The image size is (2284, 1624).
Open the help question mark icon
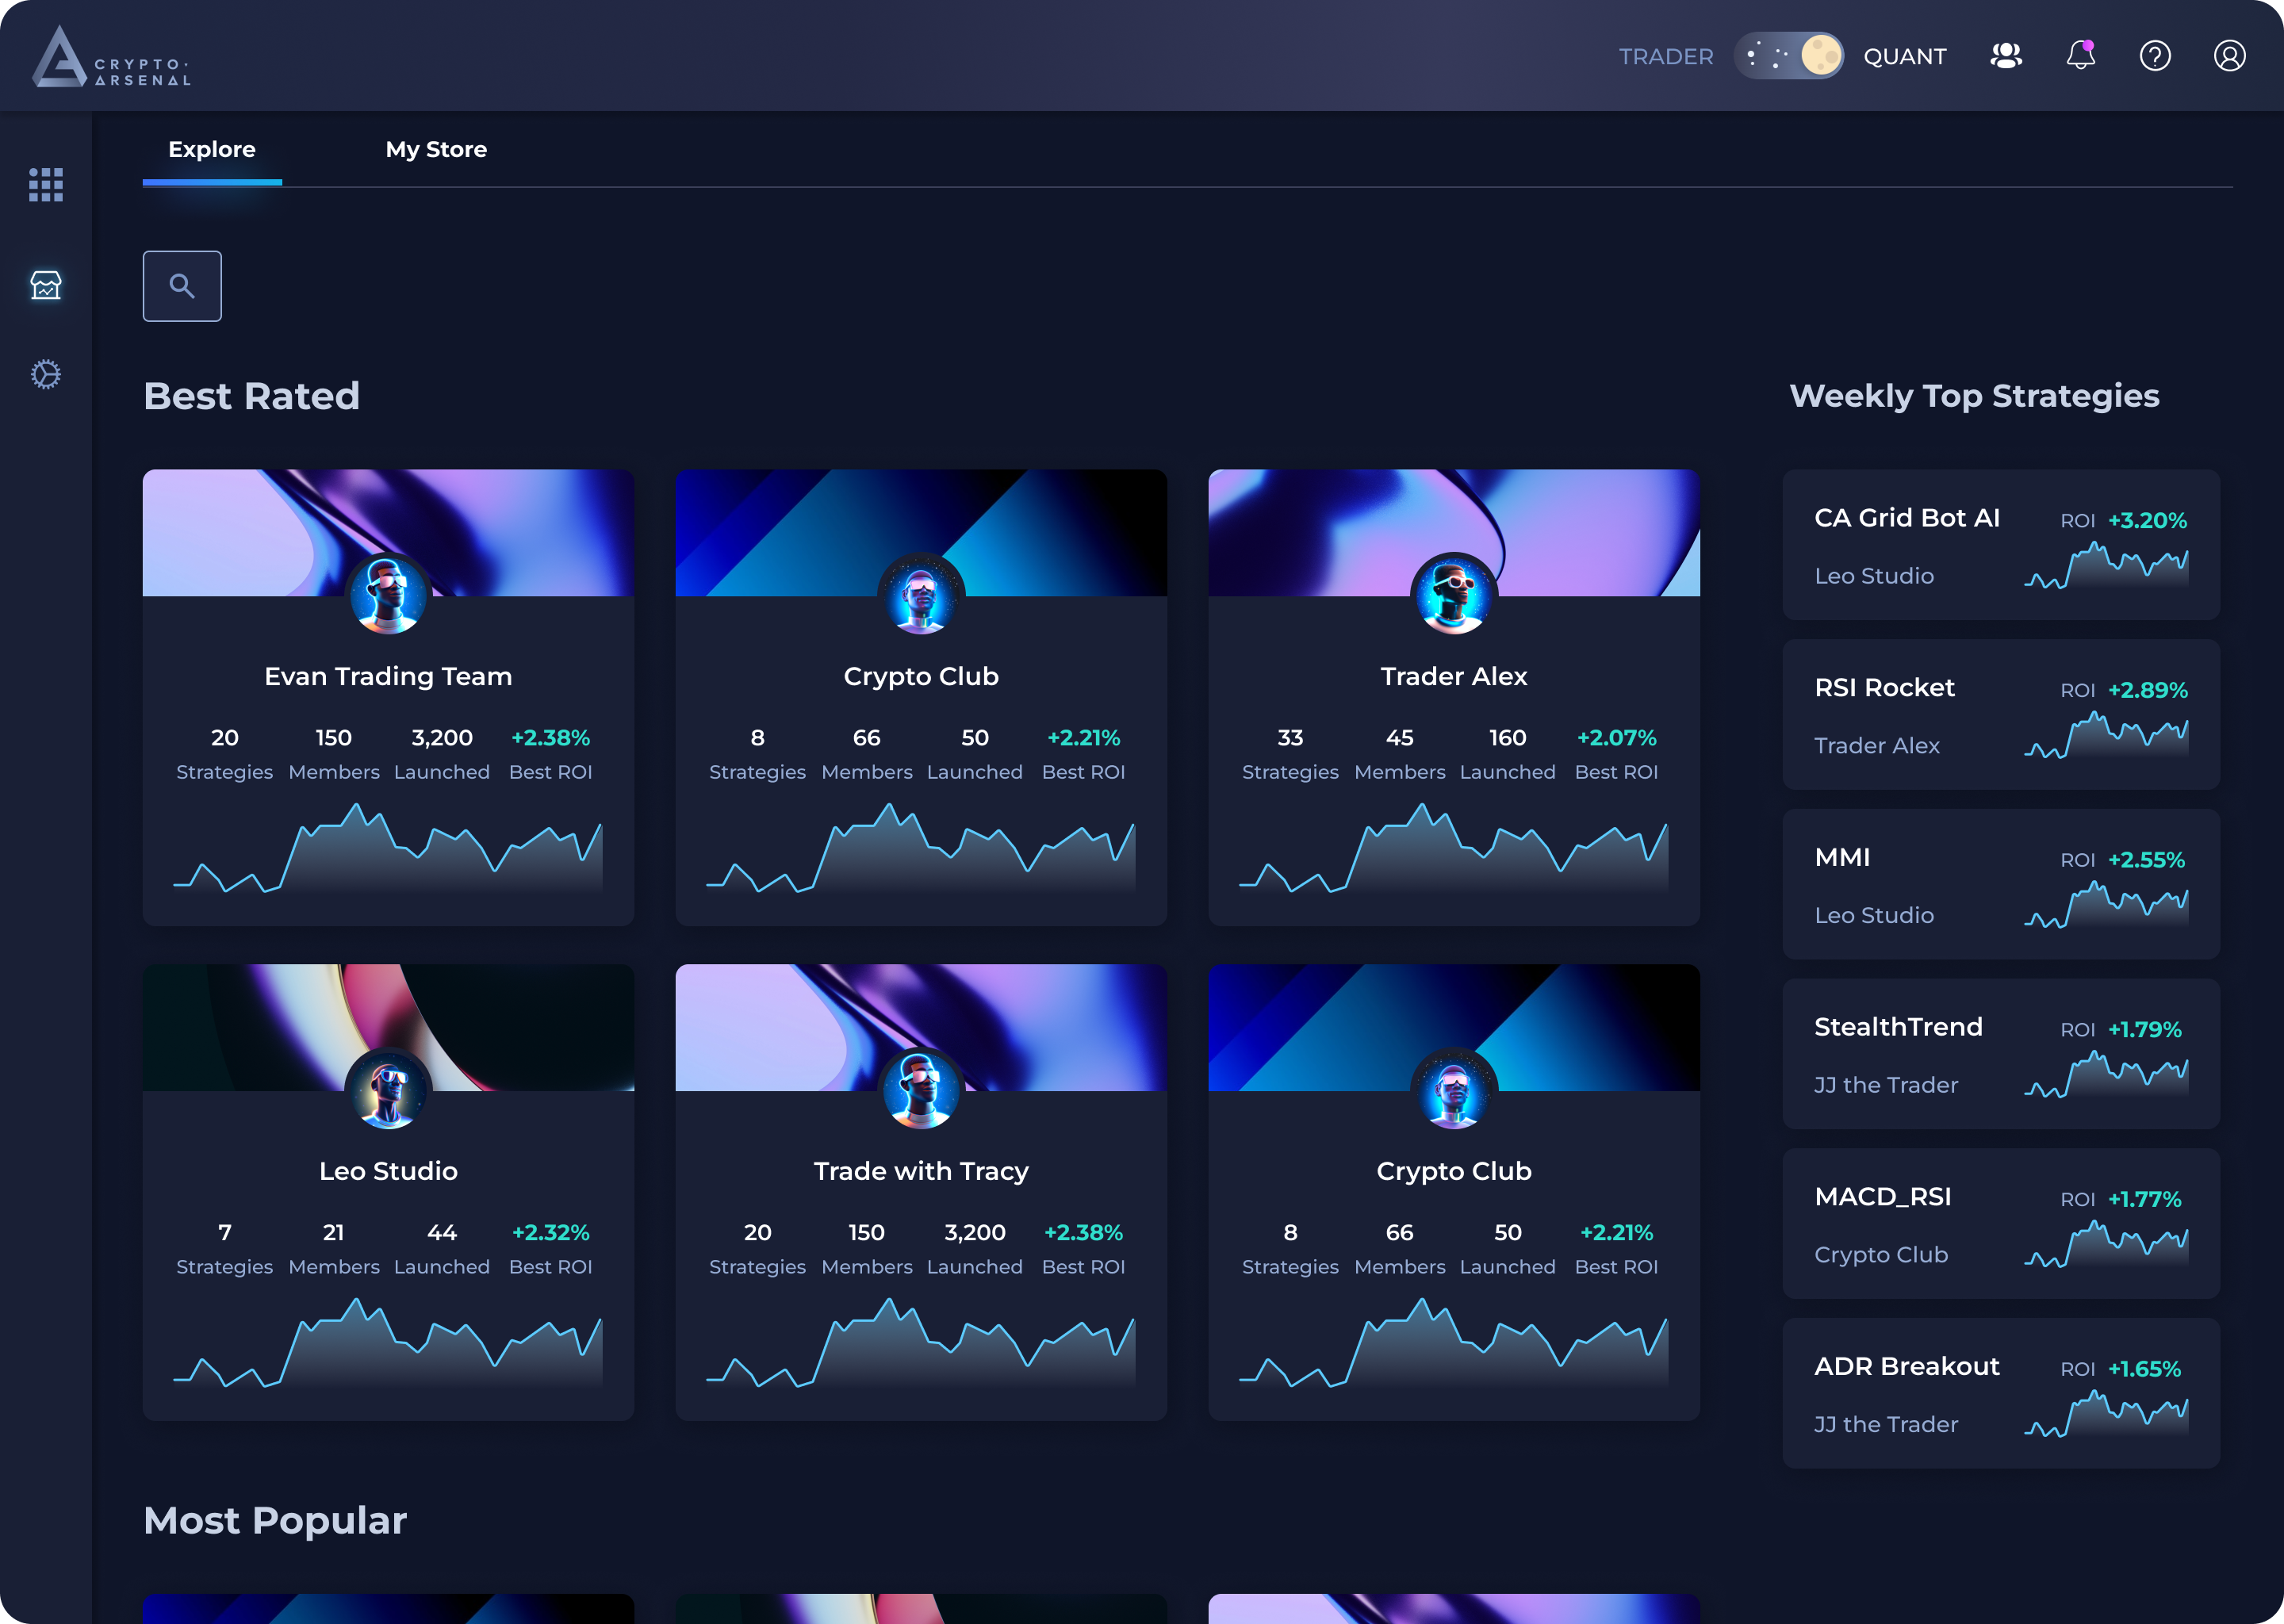point(2154,56)
